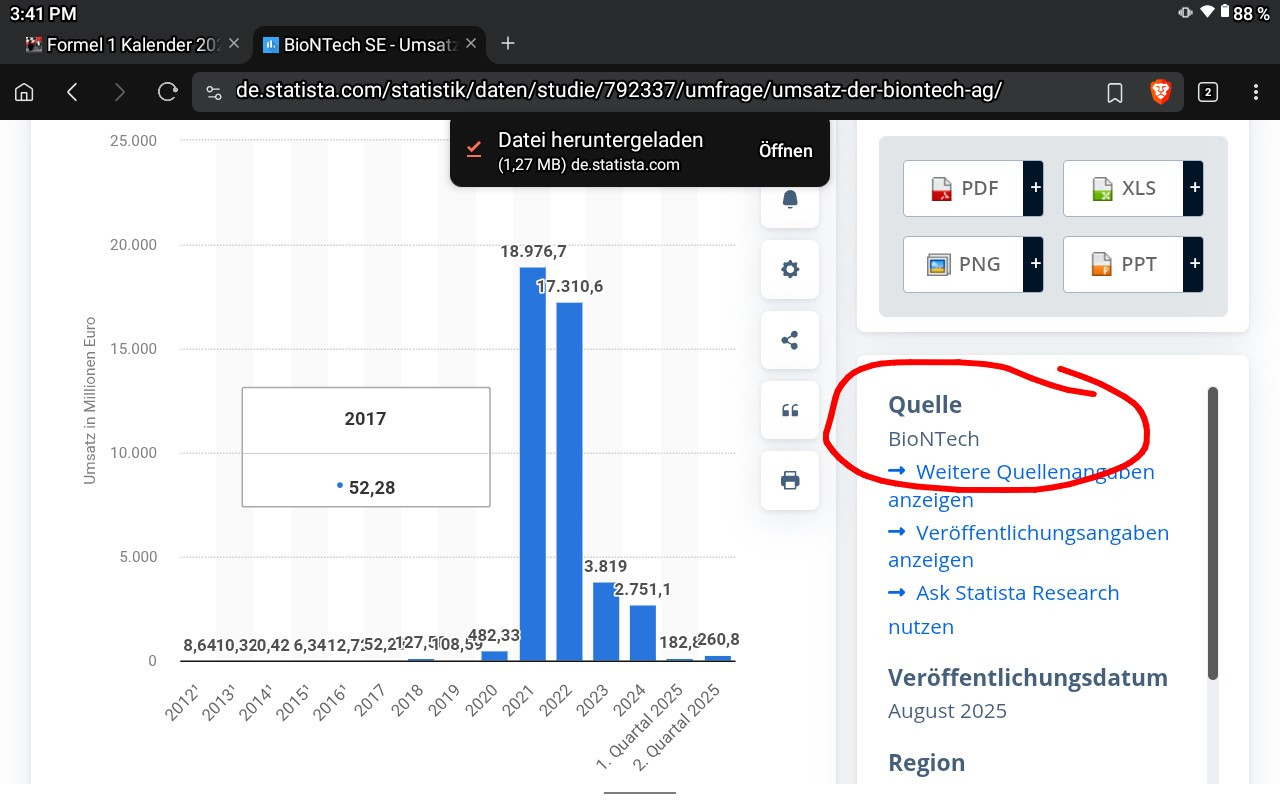
Task: Open a new browser tab
Action: click(x=508, y=43)
